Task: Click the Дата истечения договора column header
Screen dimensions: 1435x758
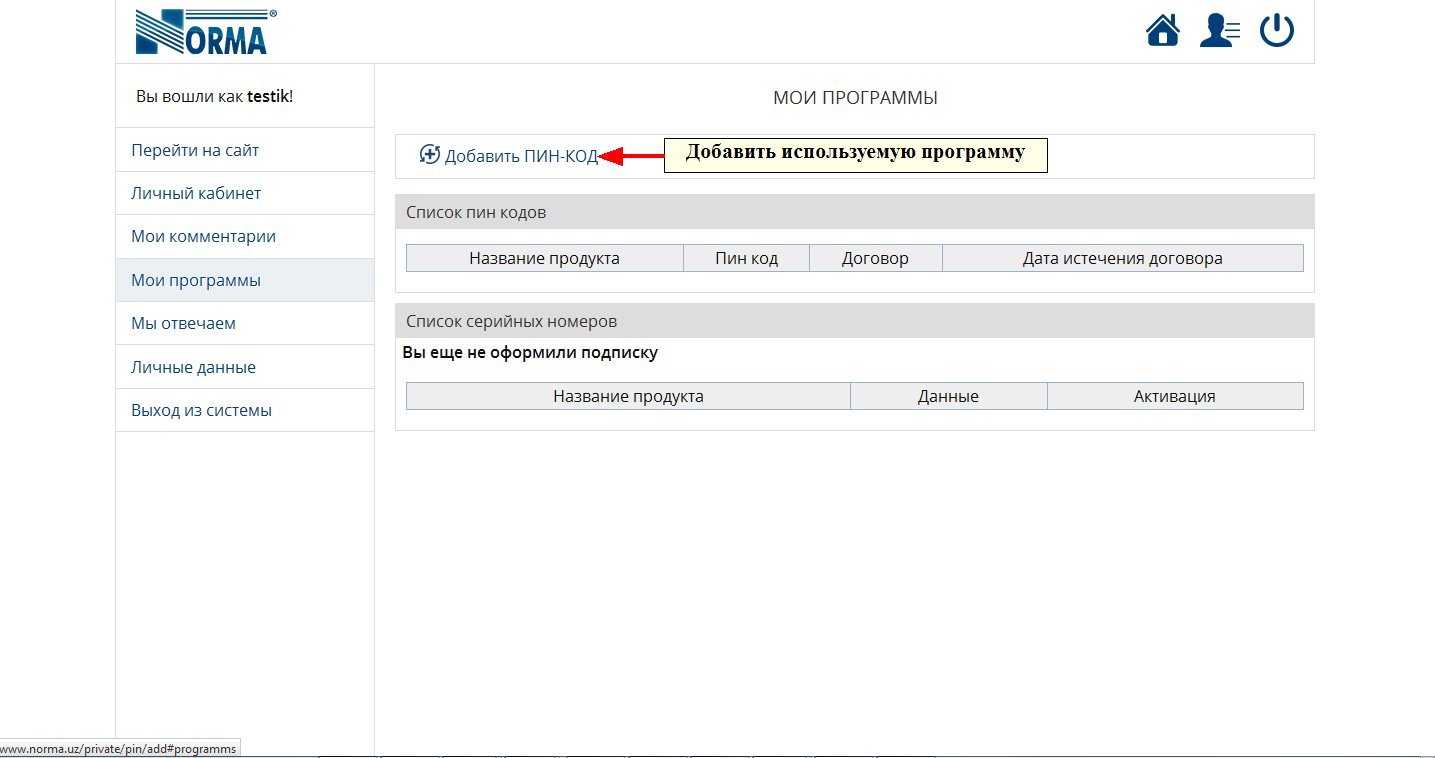Action: coord(1122,258)
